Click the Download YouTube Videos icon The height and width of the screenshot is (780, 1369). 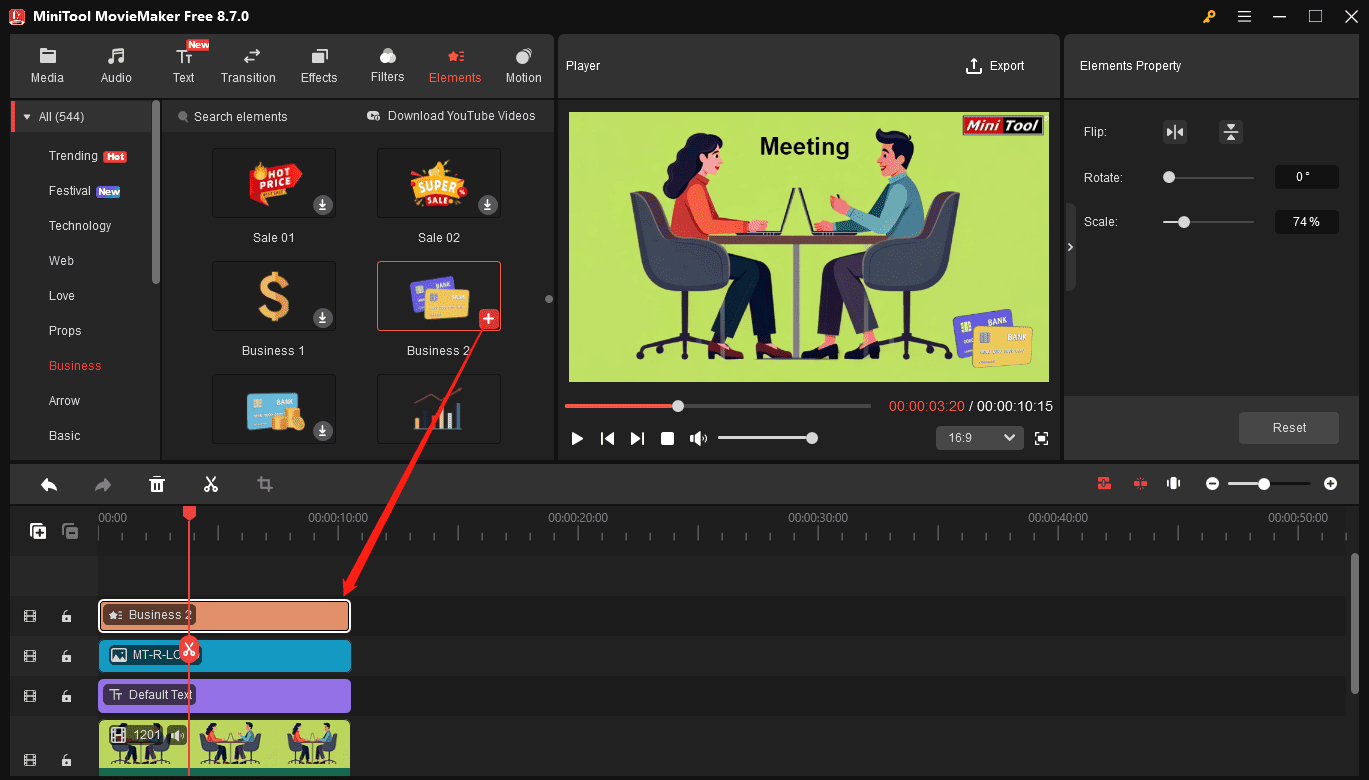pos(374,116)
